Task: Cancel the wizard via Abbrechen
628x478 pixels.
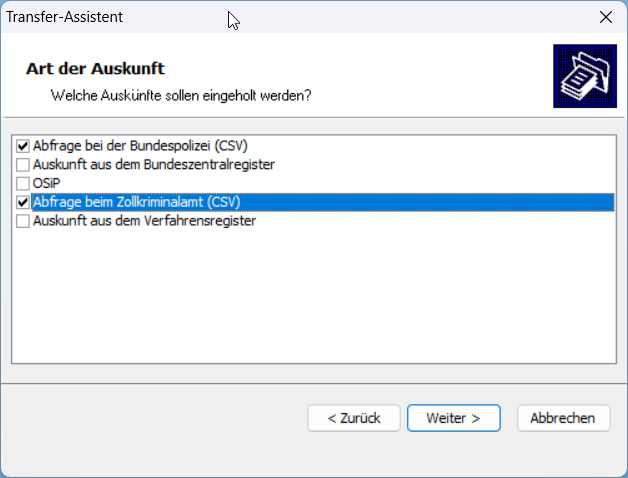Action: tap(563, 418)
